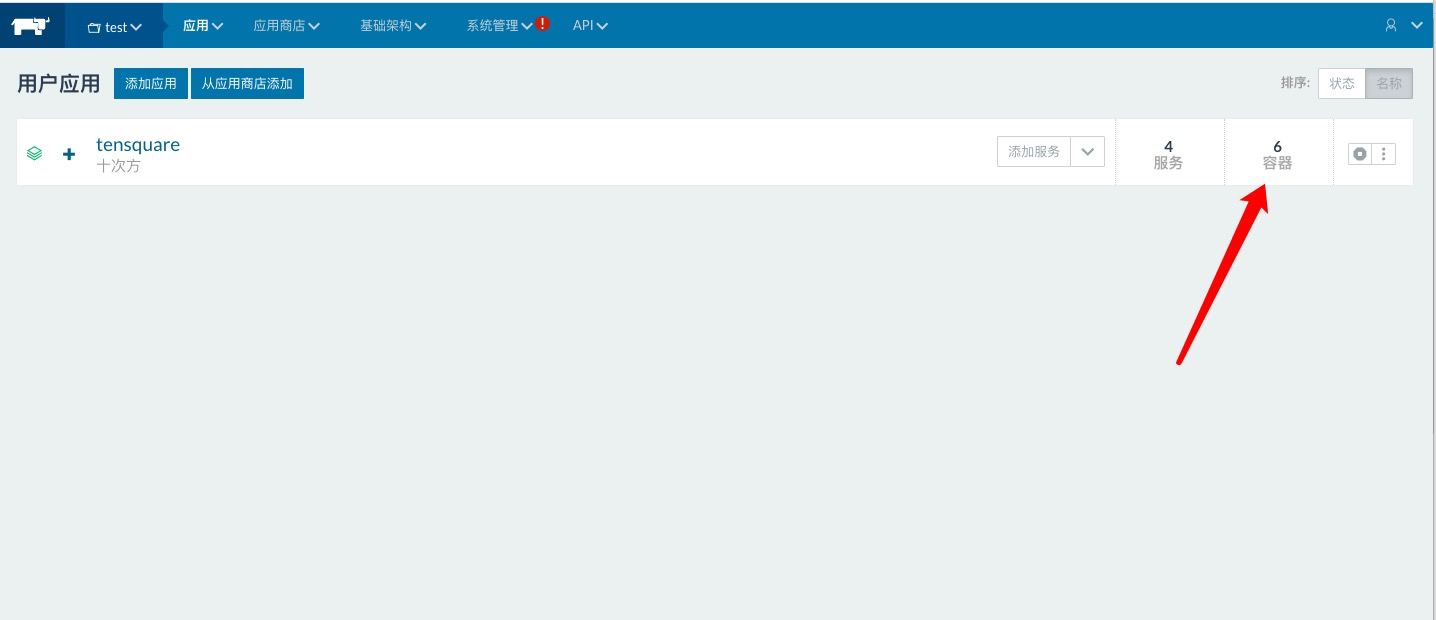Image resolution: width=1436 pixels, height=620 pixels.
Task: Open the 应用商店 menu
Action: 287,26
